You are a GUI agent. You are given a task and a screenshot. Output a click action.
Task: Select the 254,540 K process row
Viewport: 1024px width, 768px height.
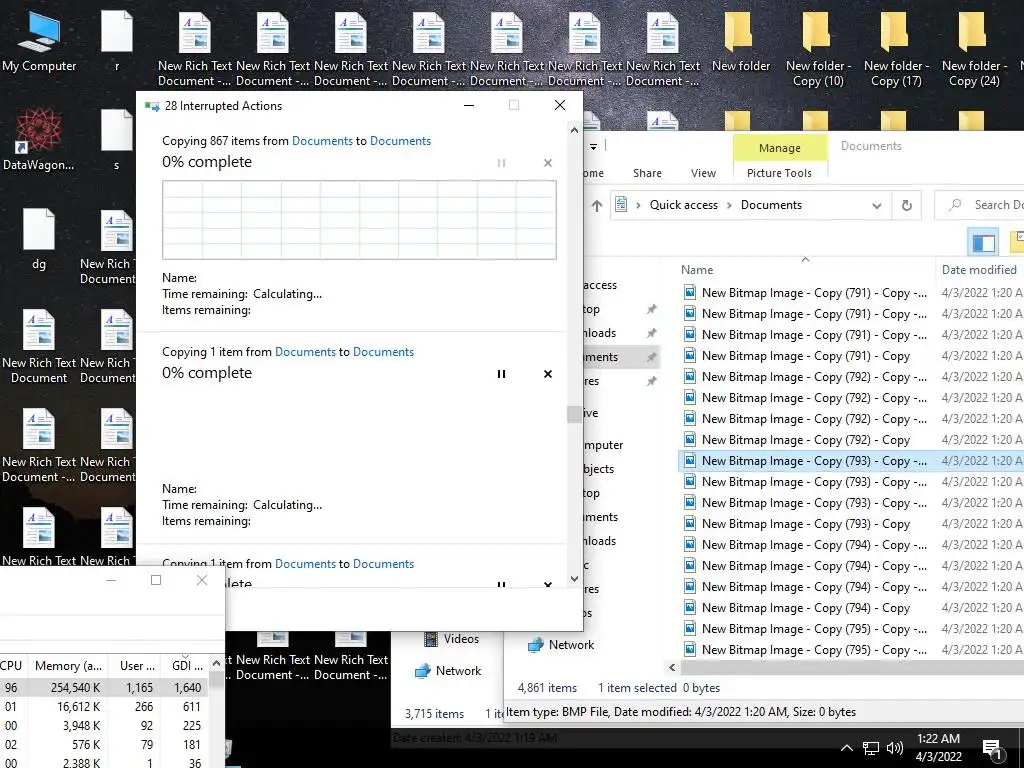[104, 688]
